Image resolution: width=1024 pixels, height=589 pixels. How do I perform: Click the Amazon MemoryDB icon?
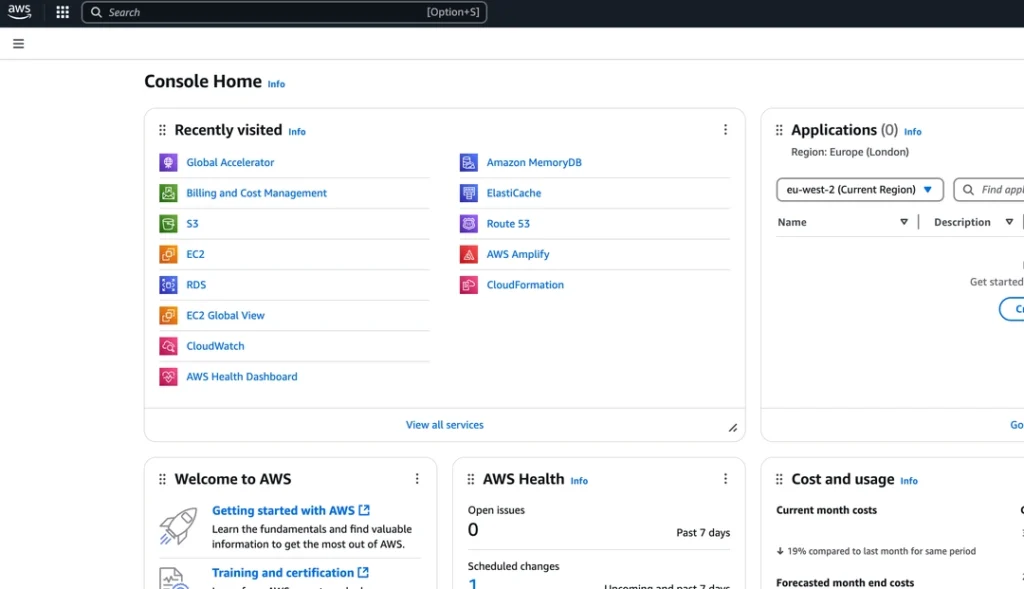point(468,162)
